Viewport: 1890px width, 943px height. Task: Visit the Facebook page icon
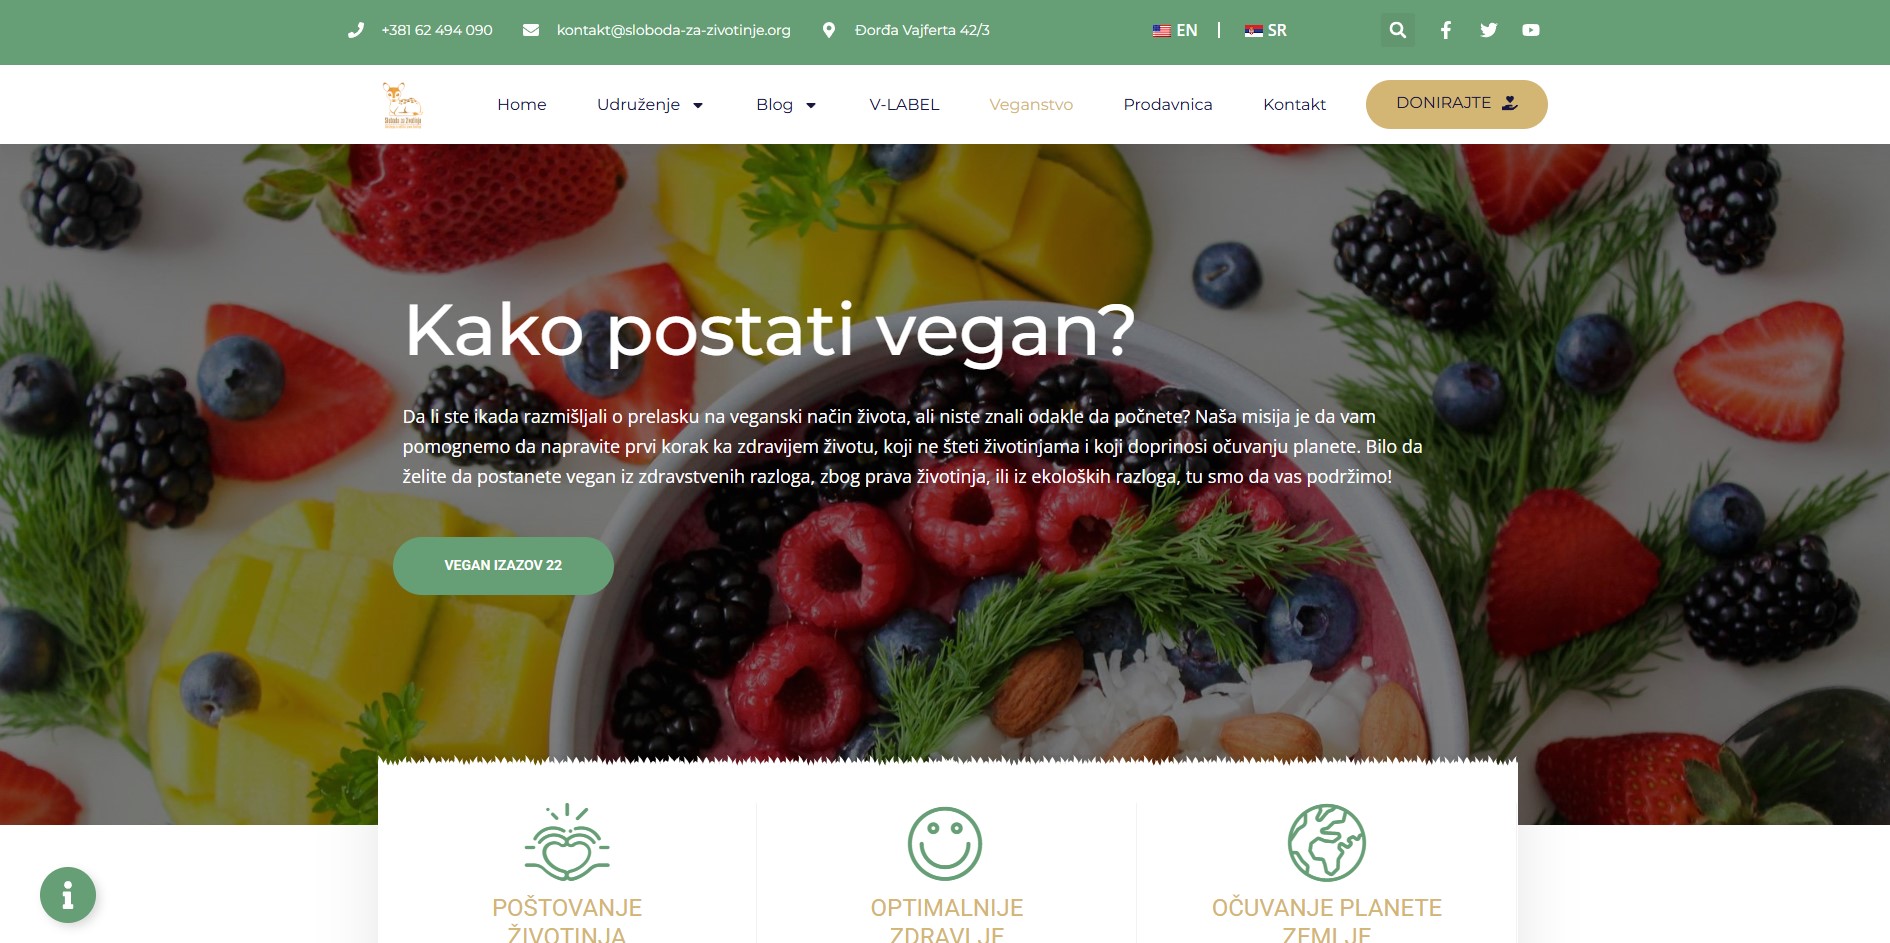tap(1445, 30)
